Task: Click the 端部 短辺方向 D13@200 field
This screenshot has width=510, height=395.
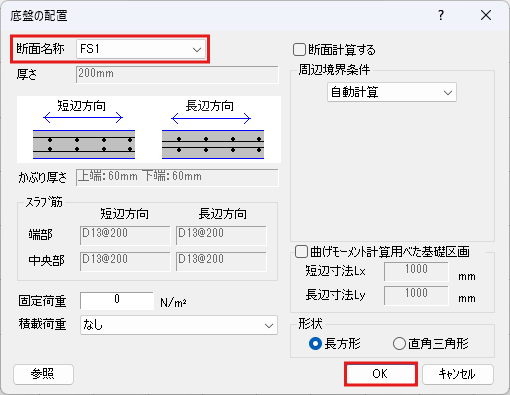Action: [x=125, y=235]
